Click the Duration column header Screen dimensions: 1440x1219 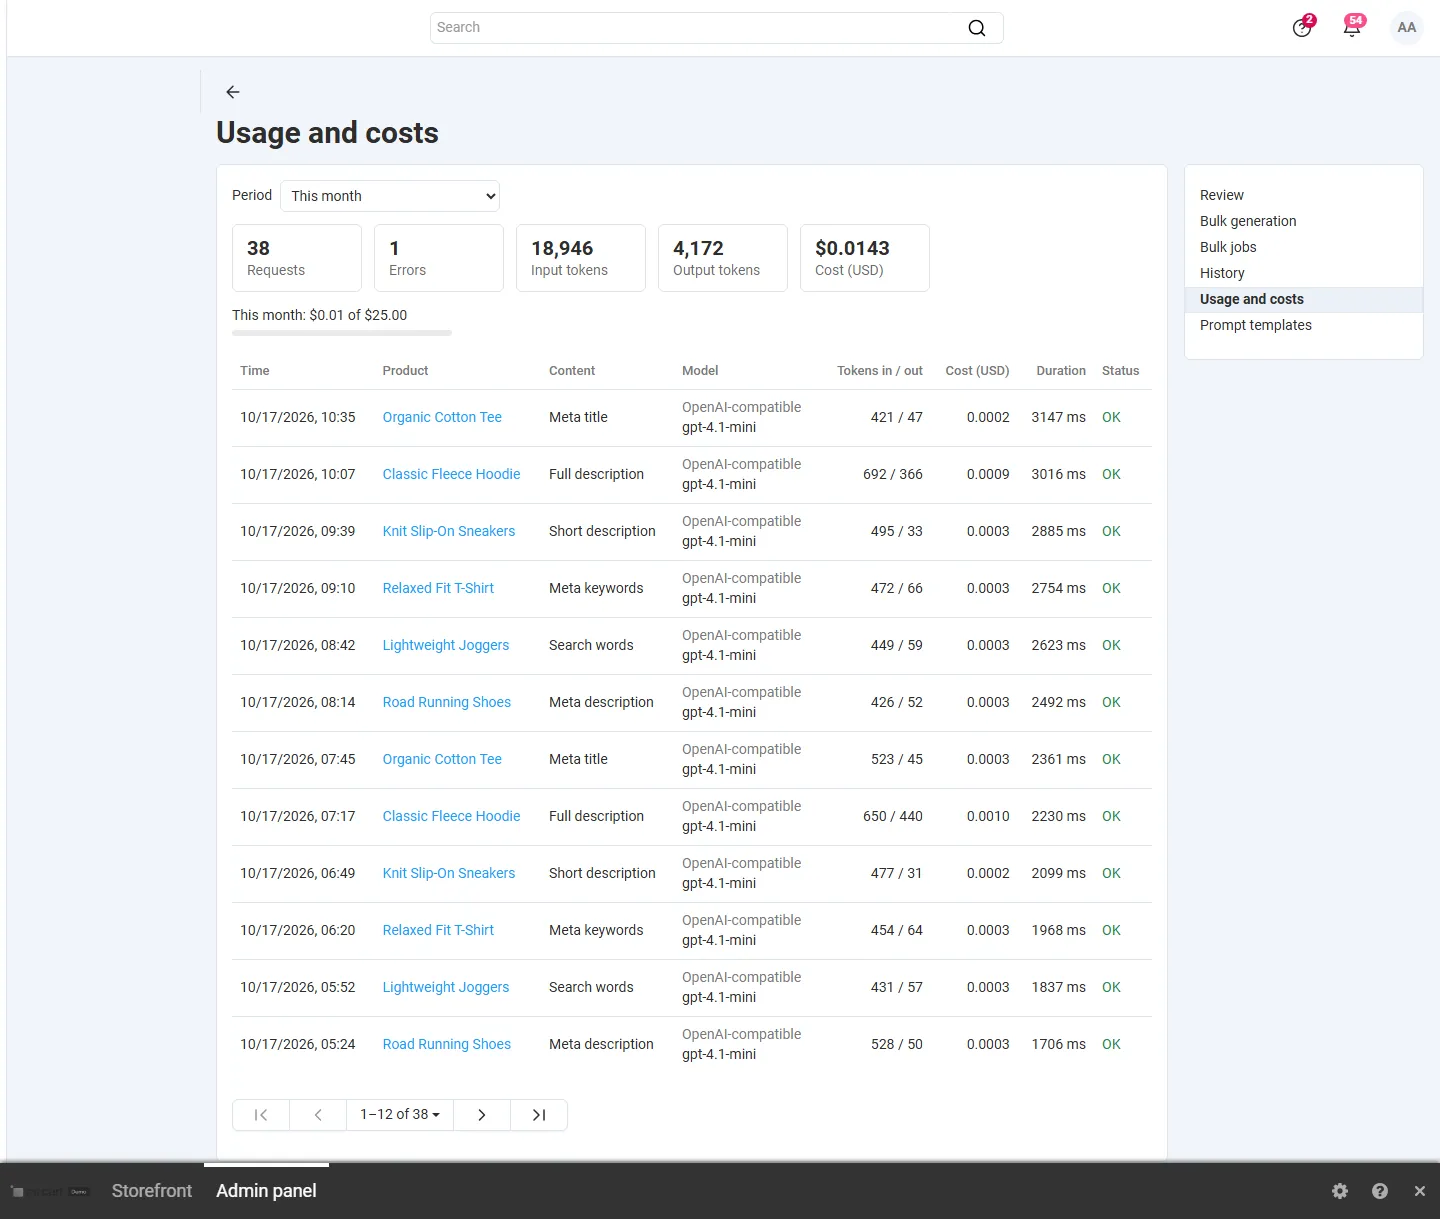click(x=1061, y=370)
